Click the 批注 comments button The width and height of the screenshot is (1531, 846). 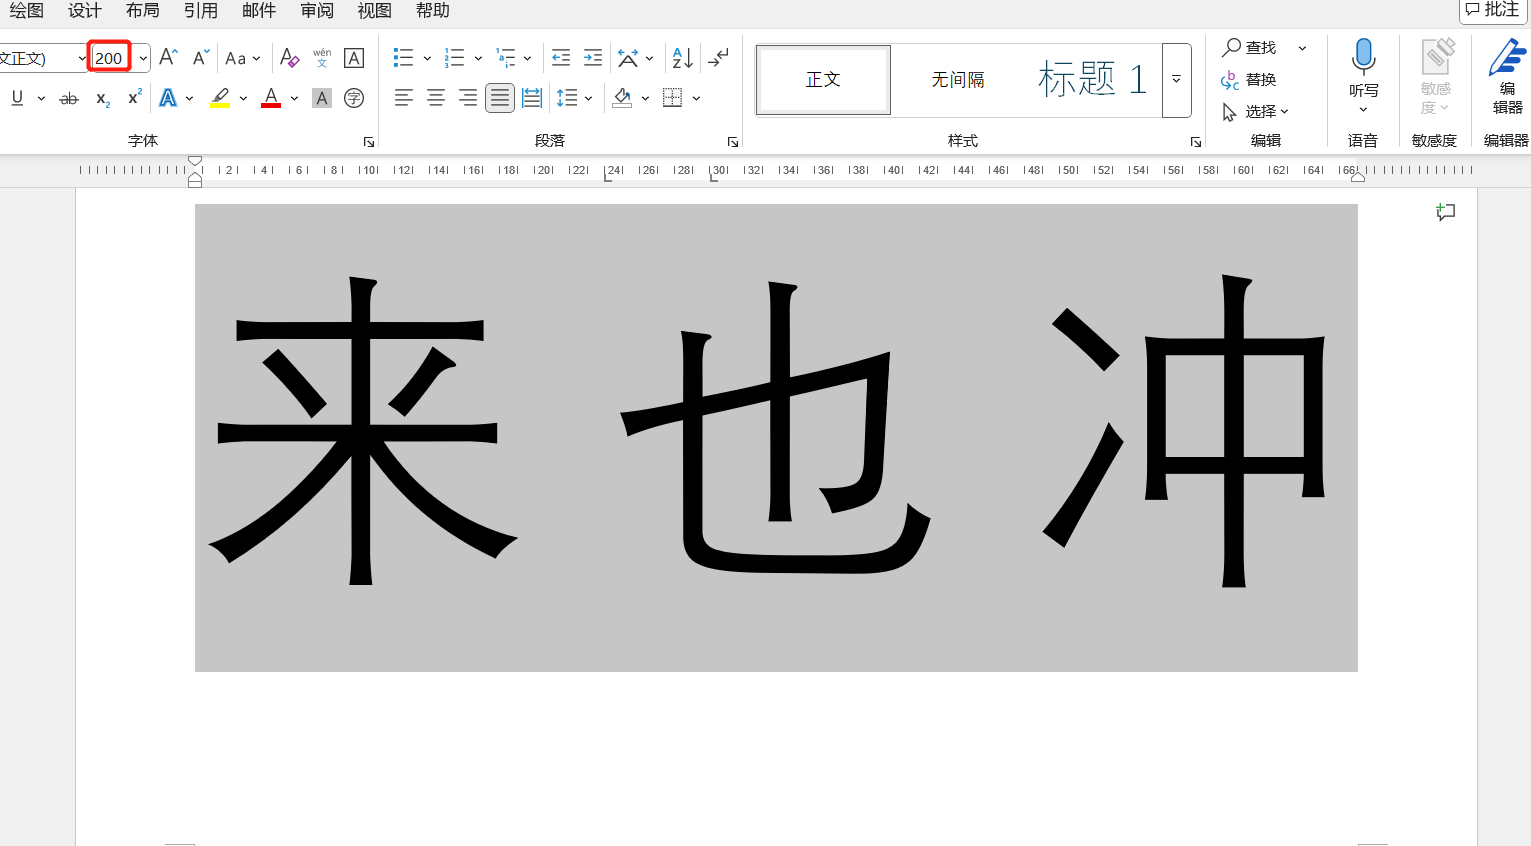[1493, 10]
